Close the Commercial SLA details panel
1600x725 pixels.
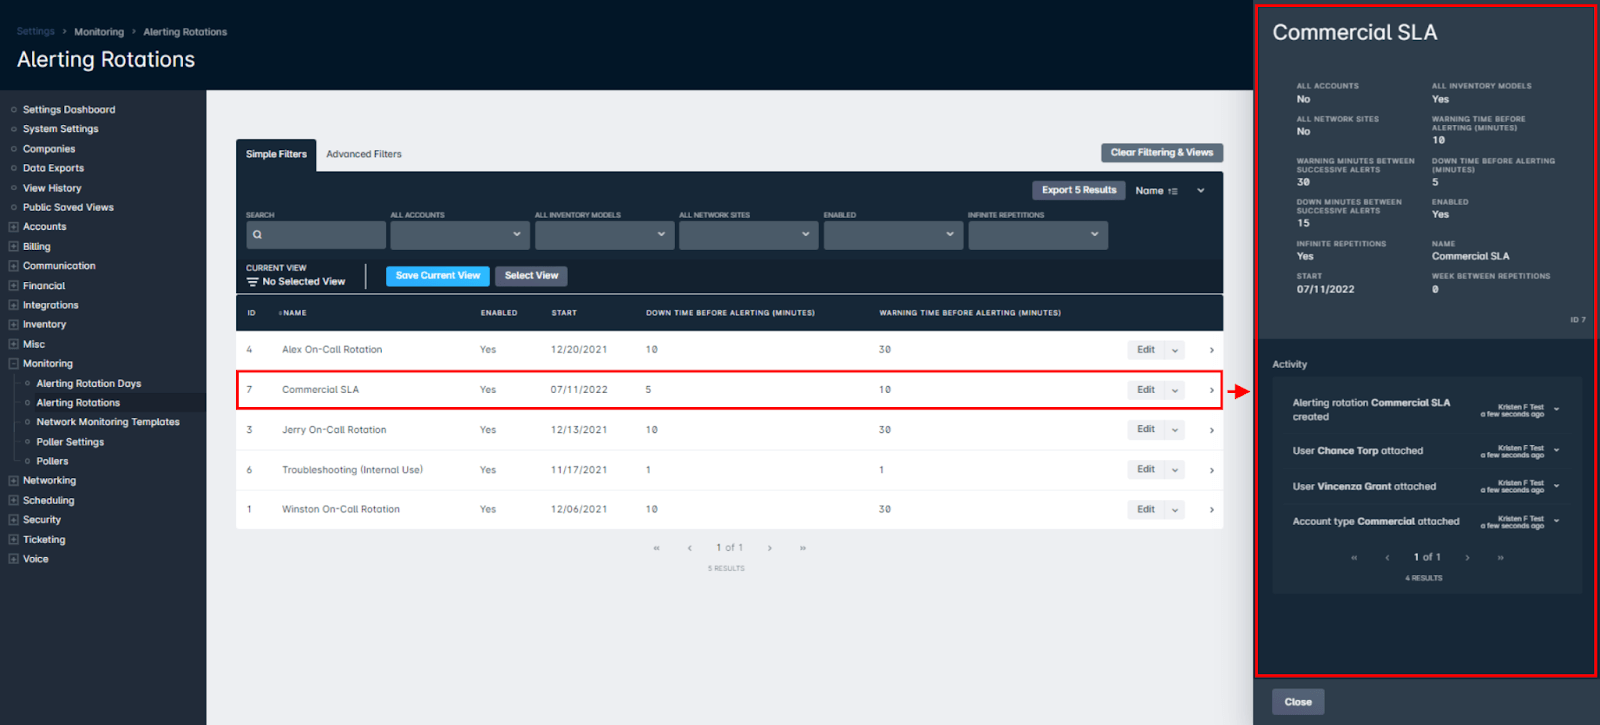pos(1298,702)
